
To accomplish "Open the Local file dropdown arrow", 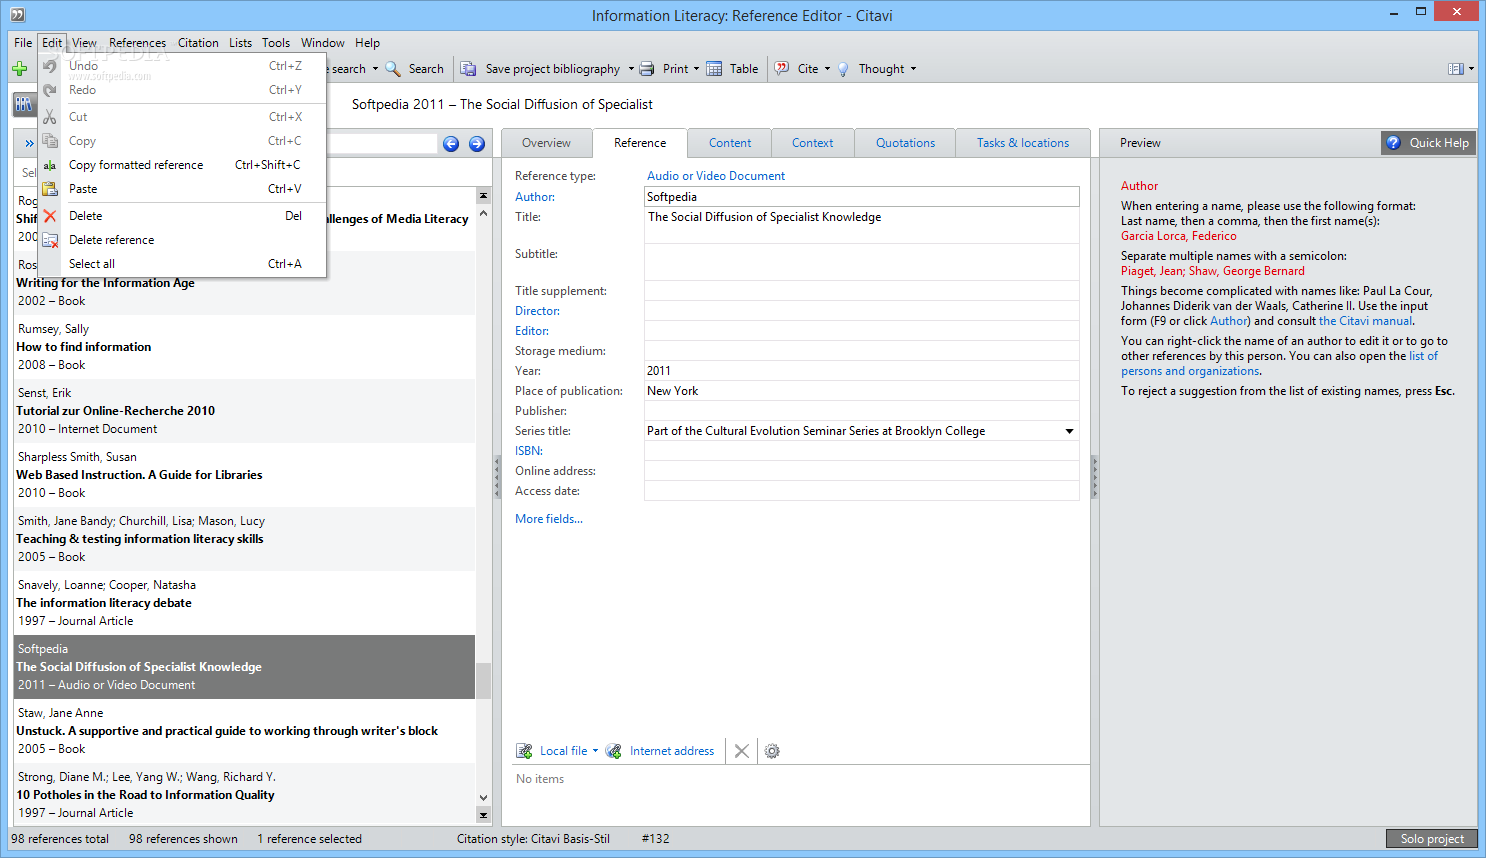I will point(595,751).
